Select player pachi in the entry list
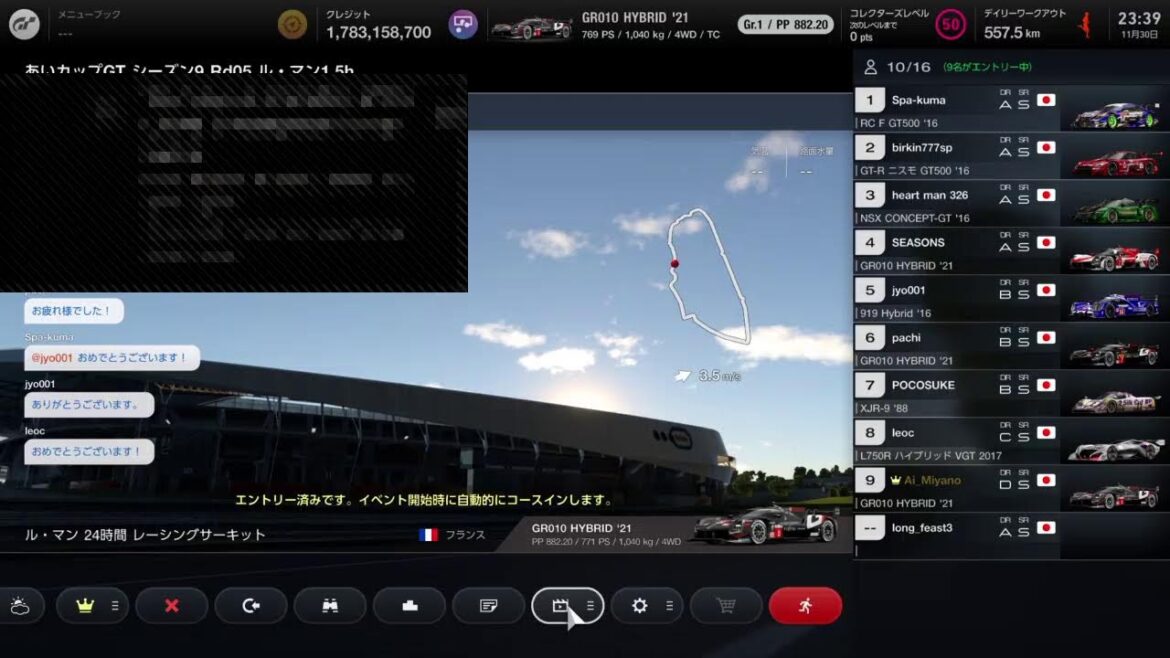Screen dimensions: 1170x658 pyautogui.click(x=1012, y=346)
